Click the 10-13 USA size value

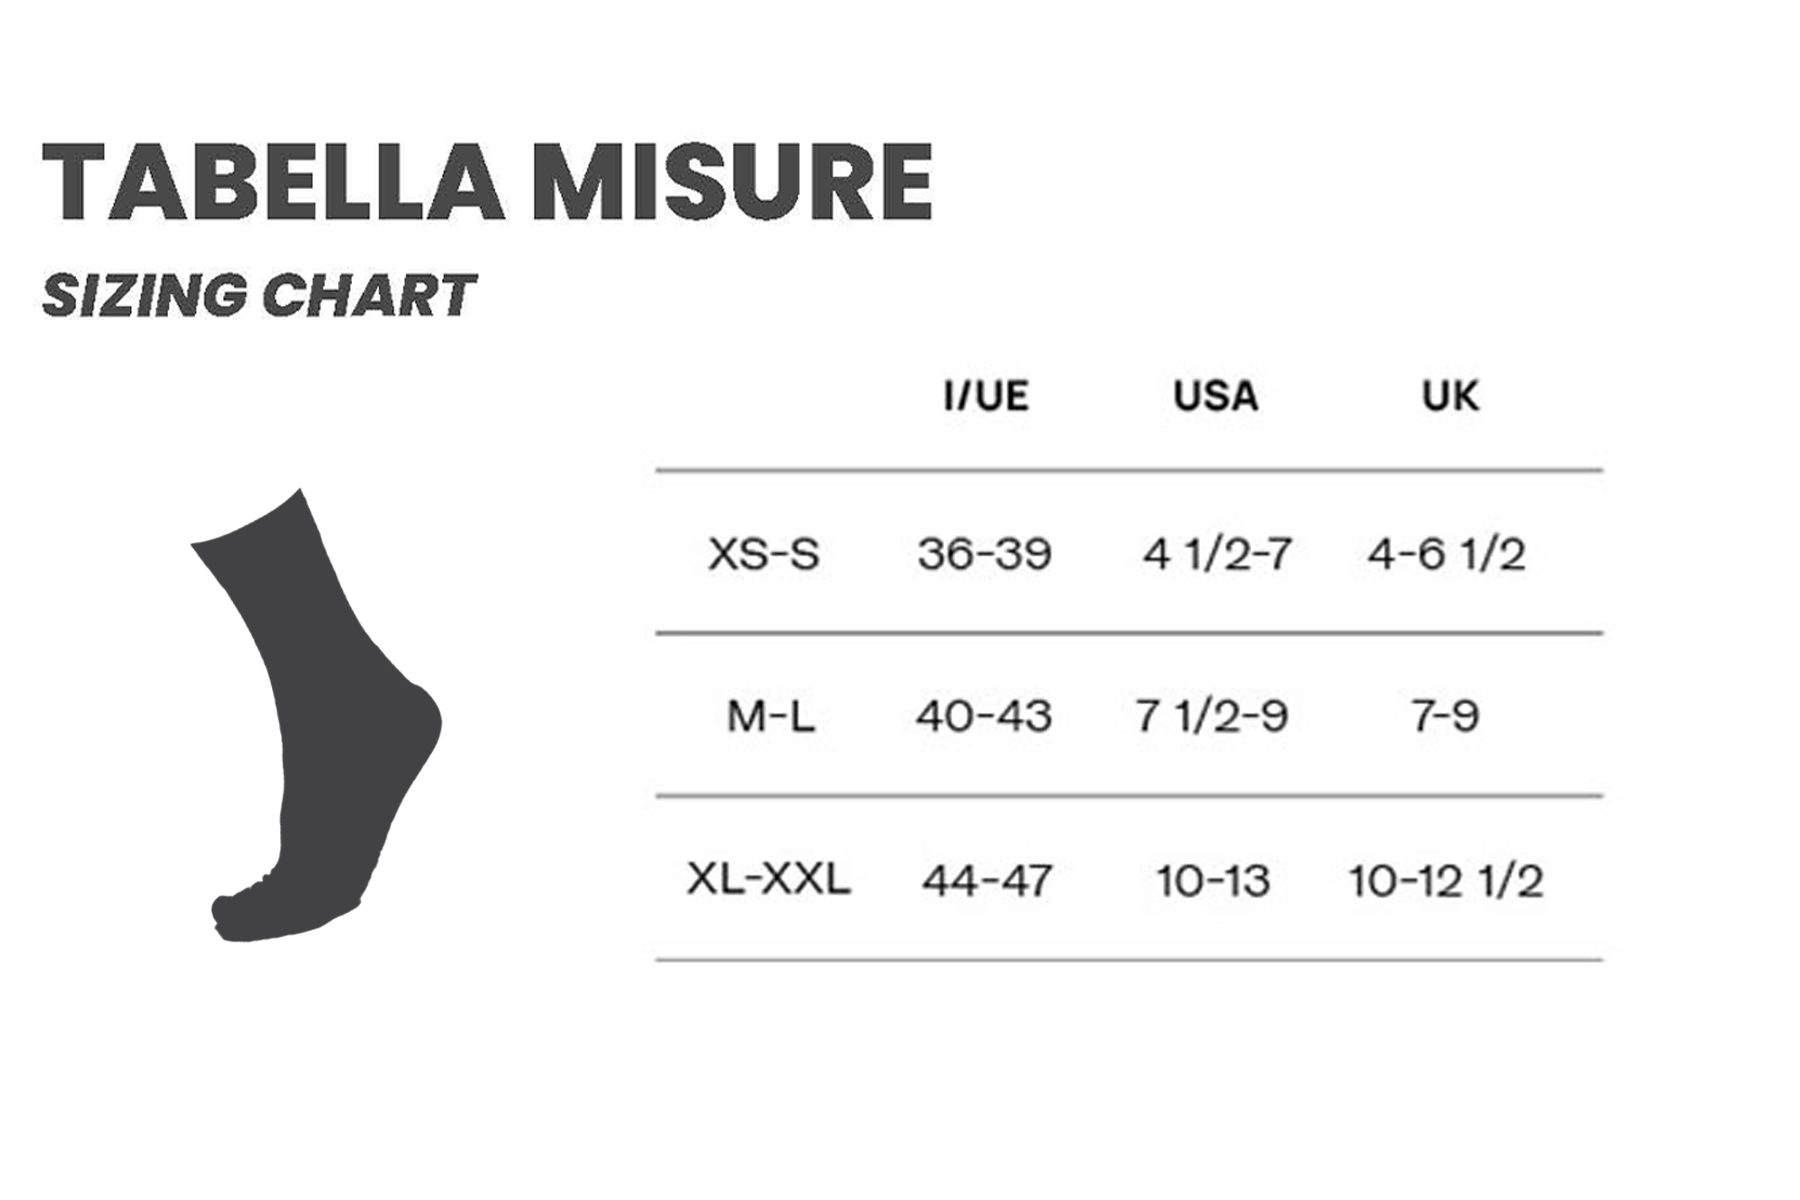1213,881
